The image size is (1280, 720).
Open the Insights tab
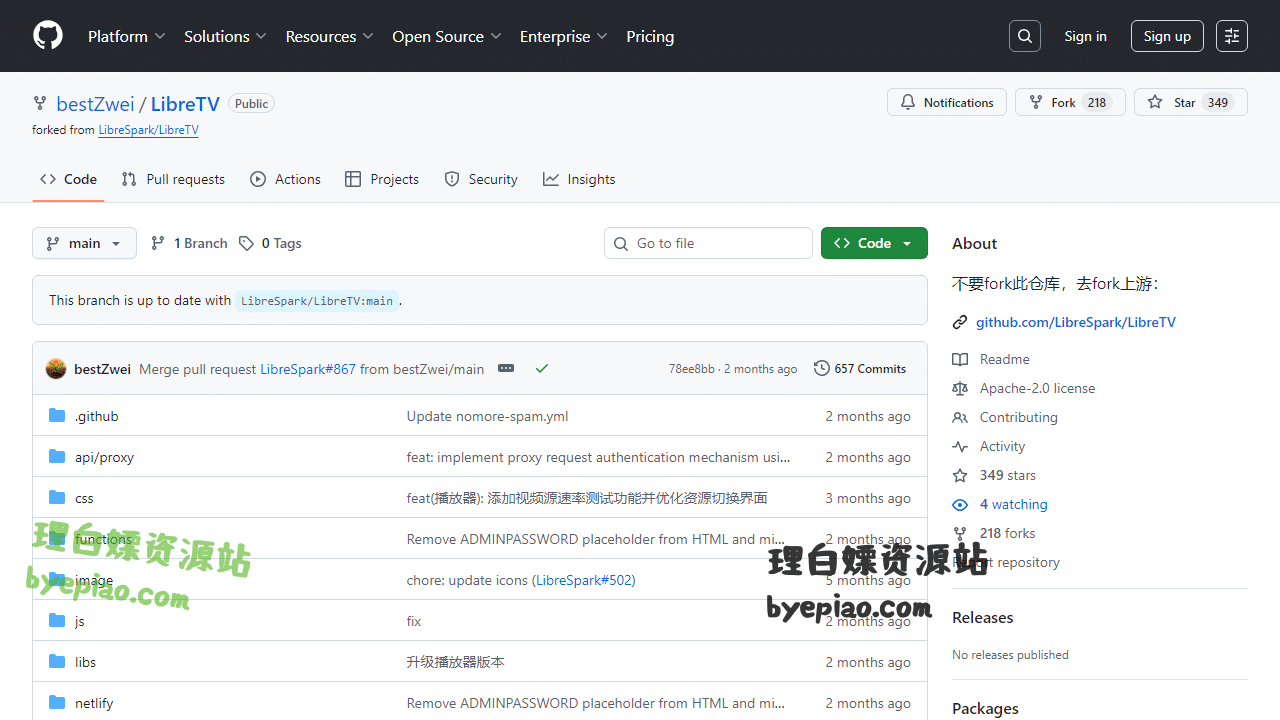pos(579,180)
